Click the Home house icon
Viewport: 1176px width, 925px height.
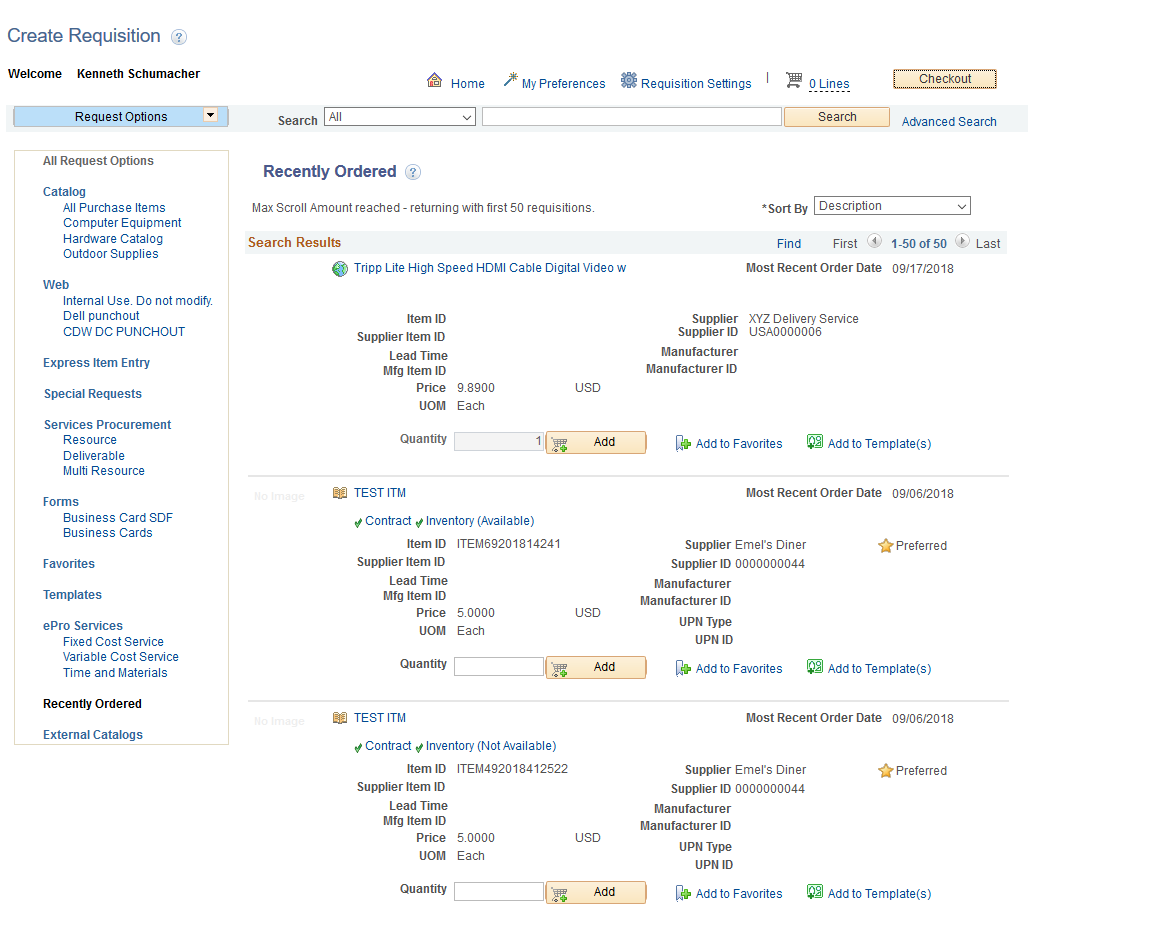click(x=434, y=80)
